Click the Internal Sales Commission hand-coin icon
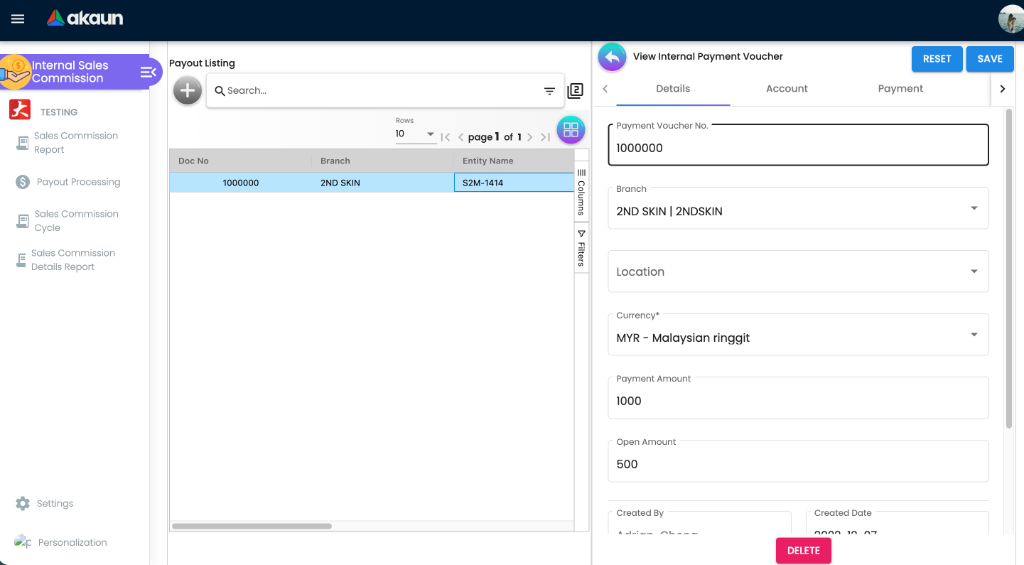This screenshot has width=1024, height=565. click(x=16, y=71)
